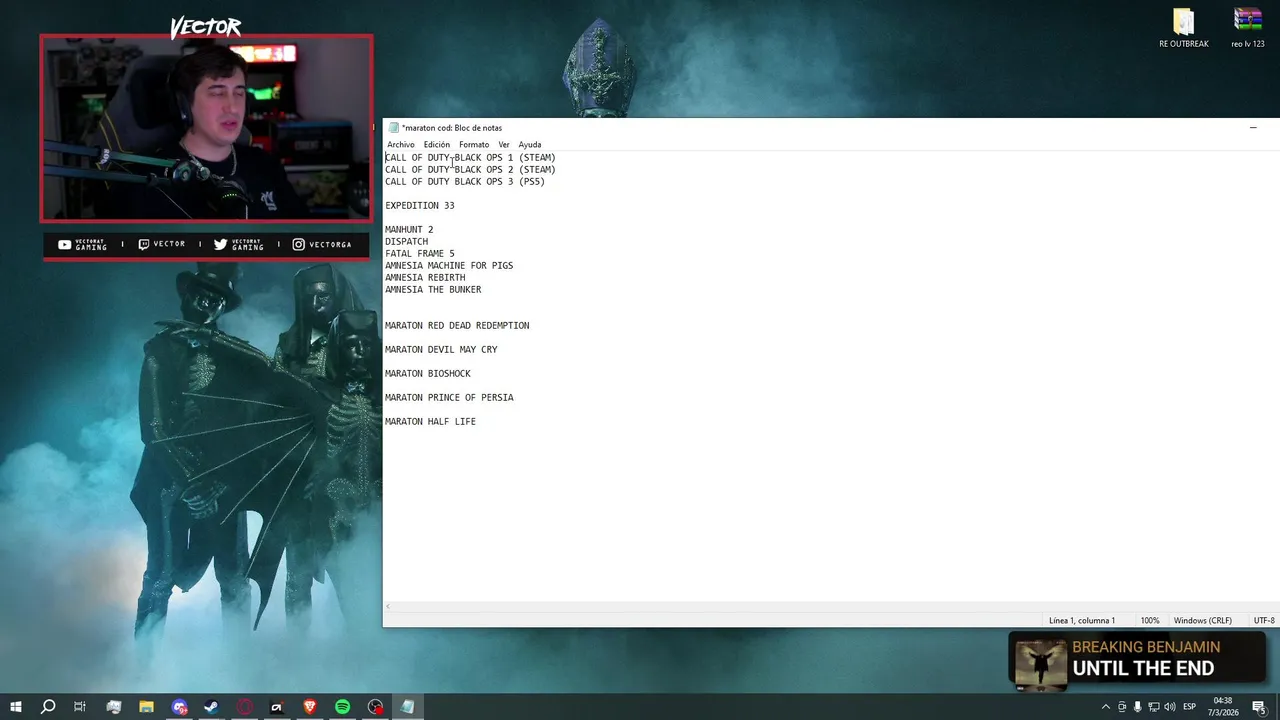Open the Formato menu in Notepad

(x=474, y=145)
